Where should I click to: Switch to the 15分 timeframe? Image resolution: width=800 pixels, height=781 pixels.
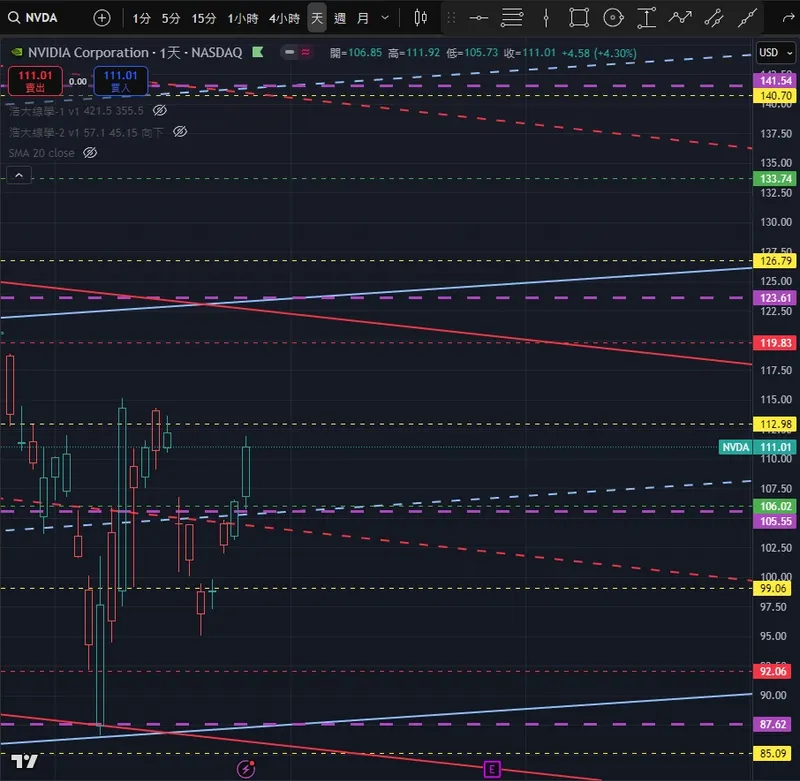coord(204,18)
